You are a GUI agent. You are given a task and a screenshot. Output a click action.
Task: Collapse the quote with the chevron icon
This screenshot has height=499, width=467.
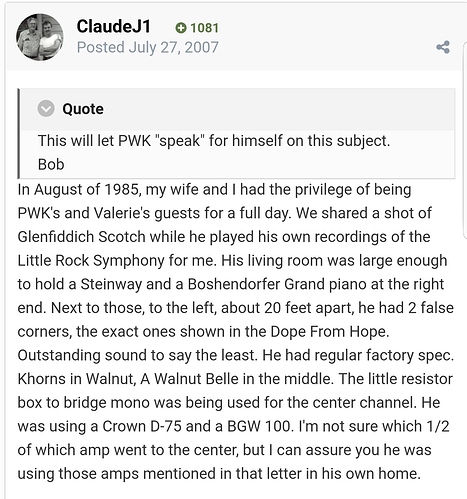[46, 108]
